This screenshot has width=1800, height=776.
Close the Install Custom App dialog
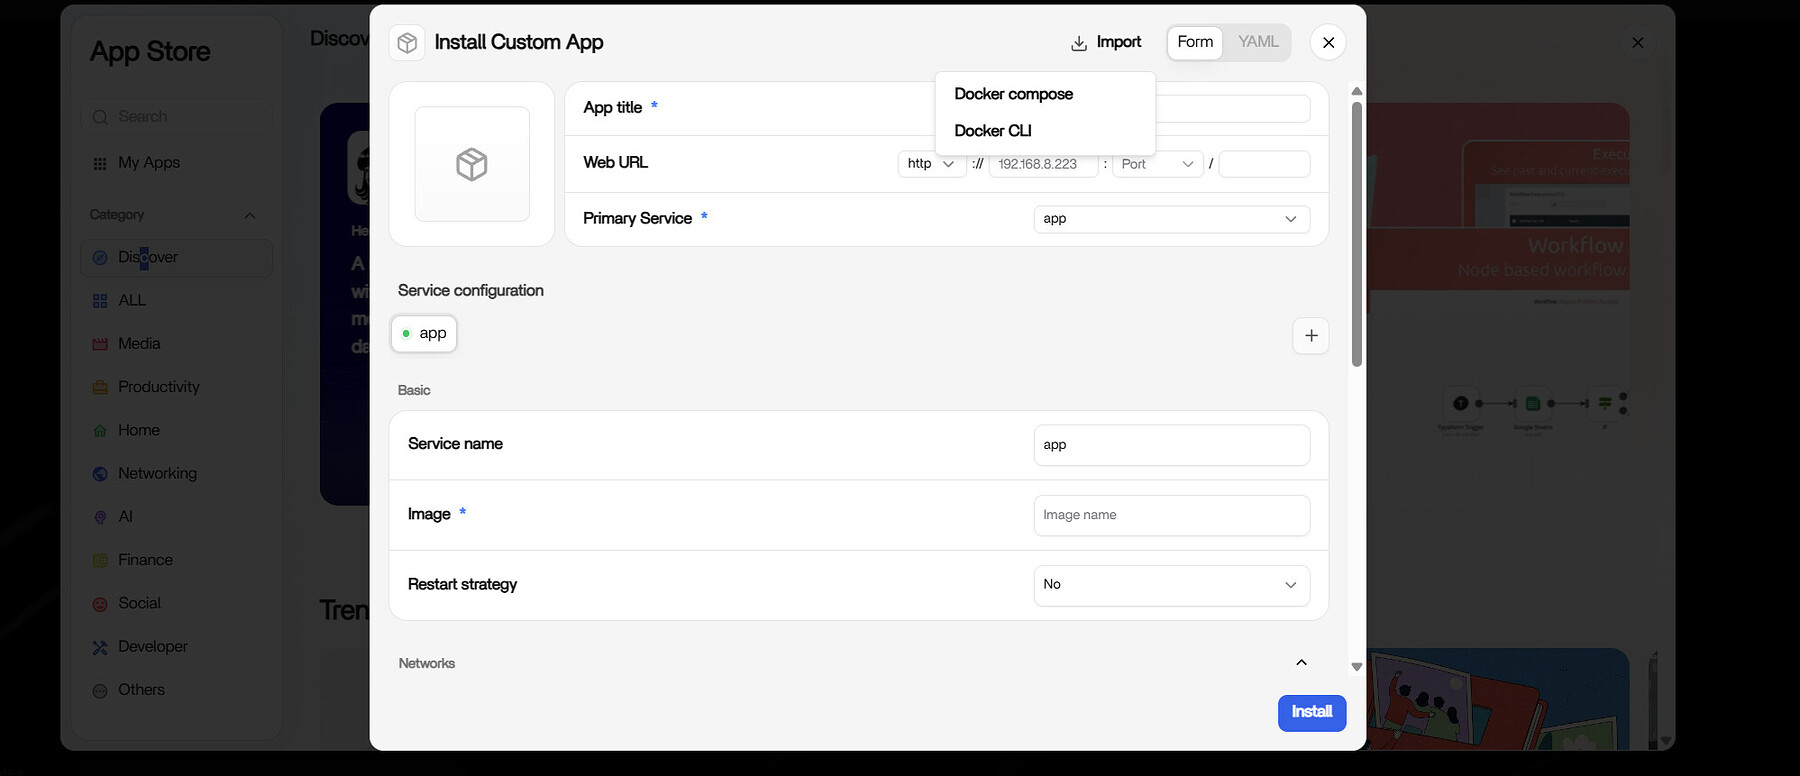(1328, 42)
